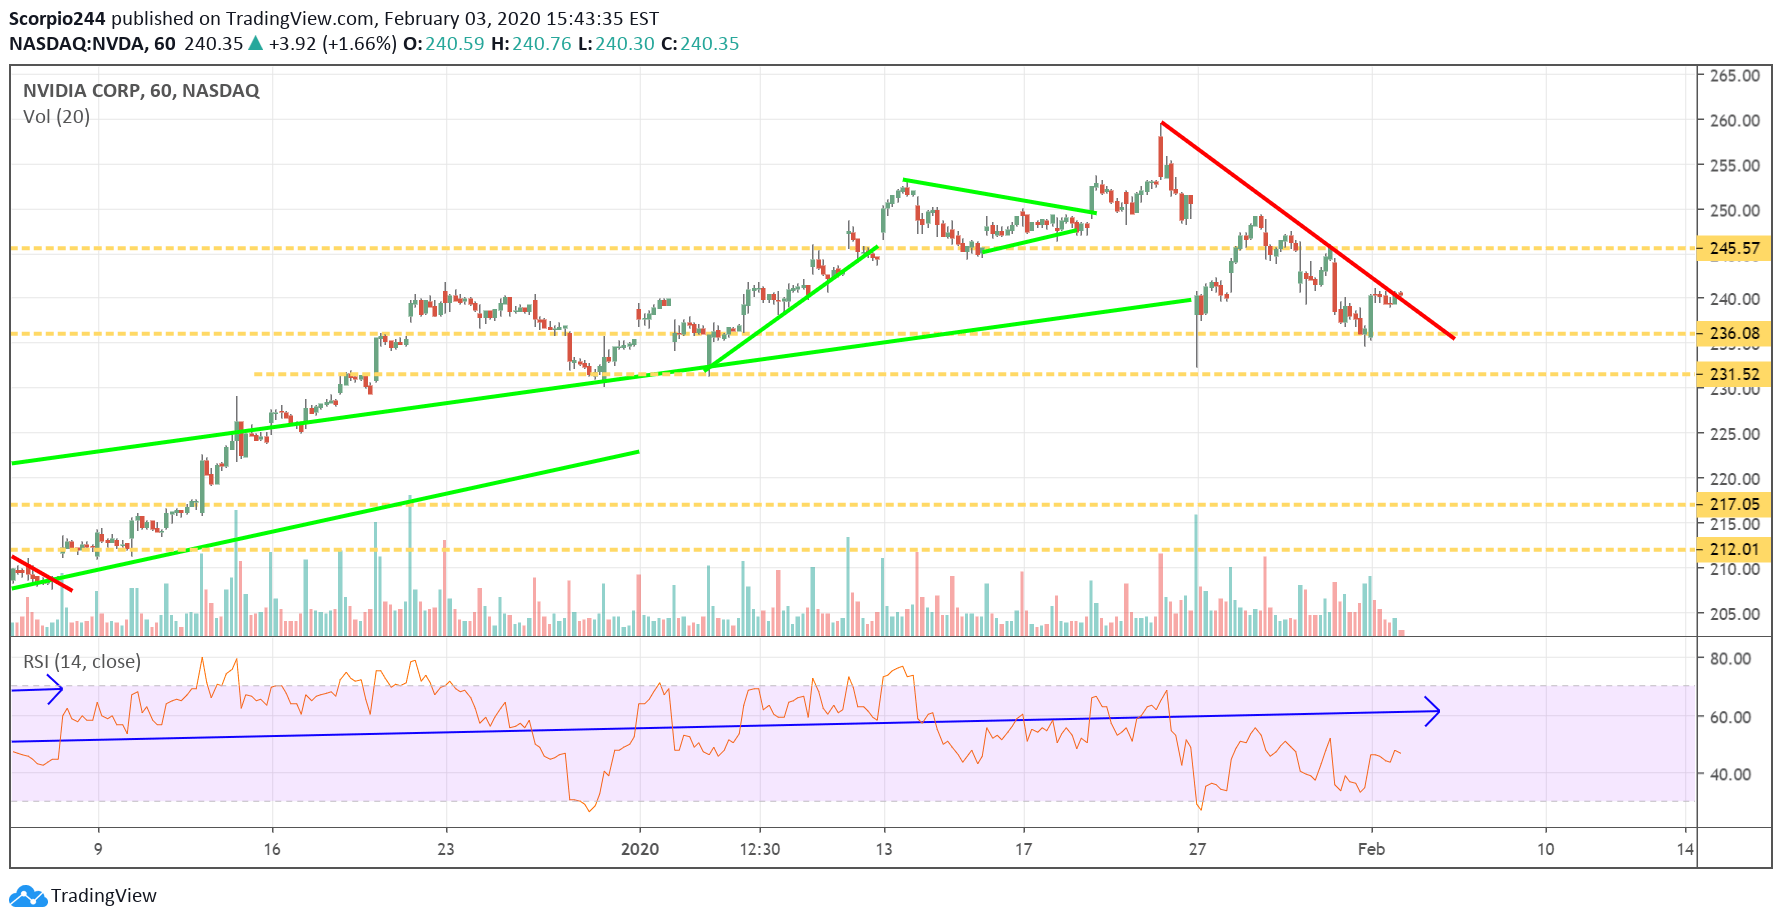Click the close price value 240.35 after C:
1782x923 pixels.
pyautogui.click(x=710, y=44)
